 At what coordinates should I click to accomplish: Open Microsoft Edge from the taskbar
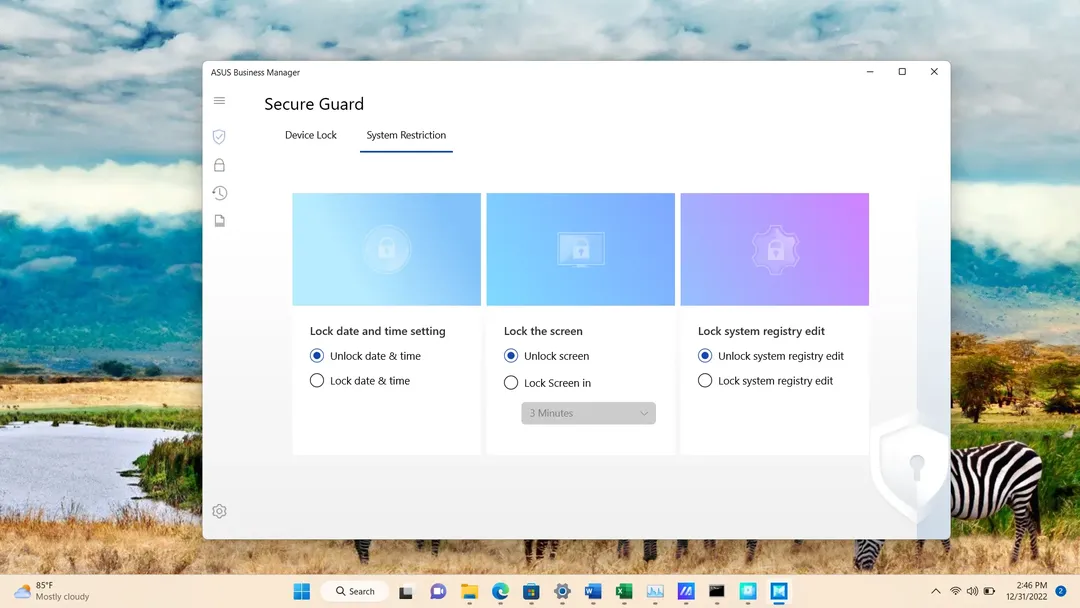pyautogui.click(x=500, y=591)
